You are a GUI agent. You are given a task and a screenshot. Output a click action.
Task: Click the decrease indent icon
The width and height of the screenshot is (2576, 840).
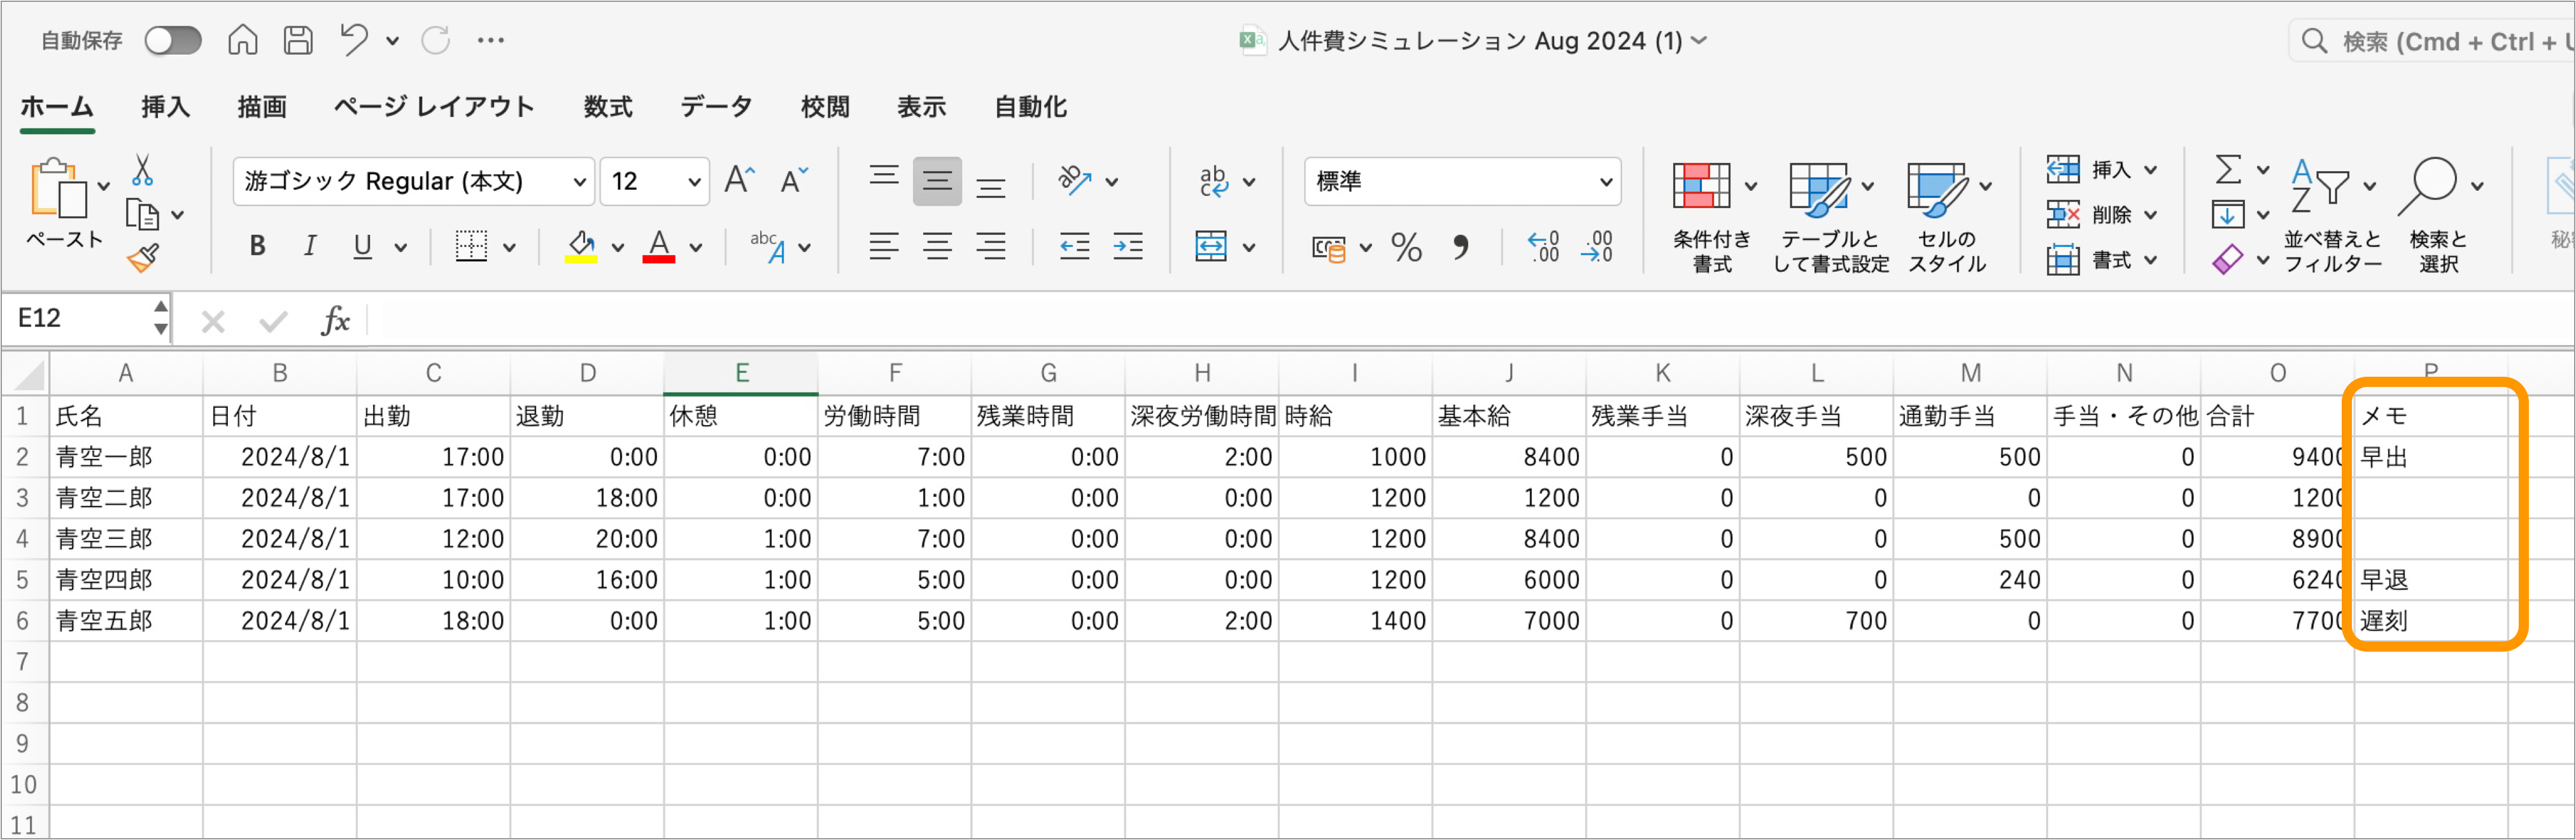click(1075, 246)
